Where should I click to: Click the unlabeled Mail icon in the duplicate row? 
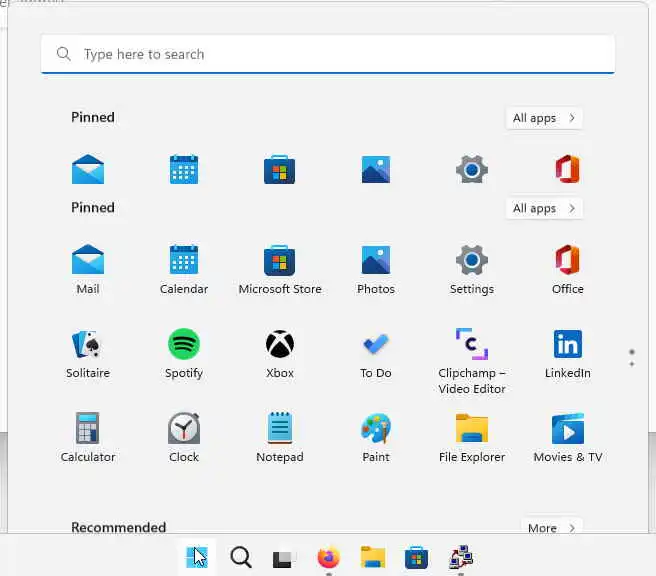point(88,169)
